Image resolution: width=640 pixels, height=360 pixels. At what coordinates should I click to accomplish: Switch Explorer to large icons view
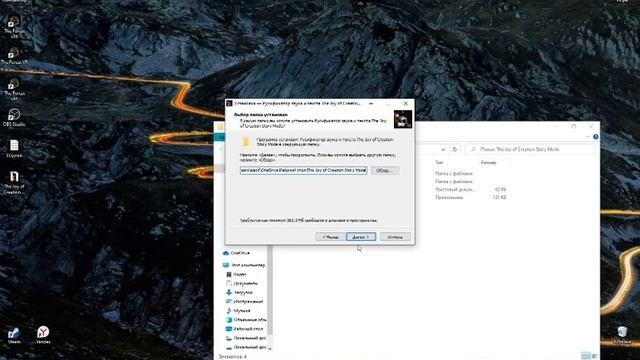click(594, 356)
